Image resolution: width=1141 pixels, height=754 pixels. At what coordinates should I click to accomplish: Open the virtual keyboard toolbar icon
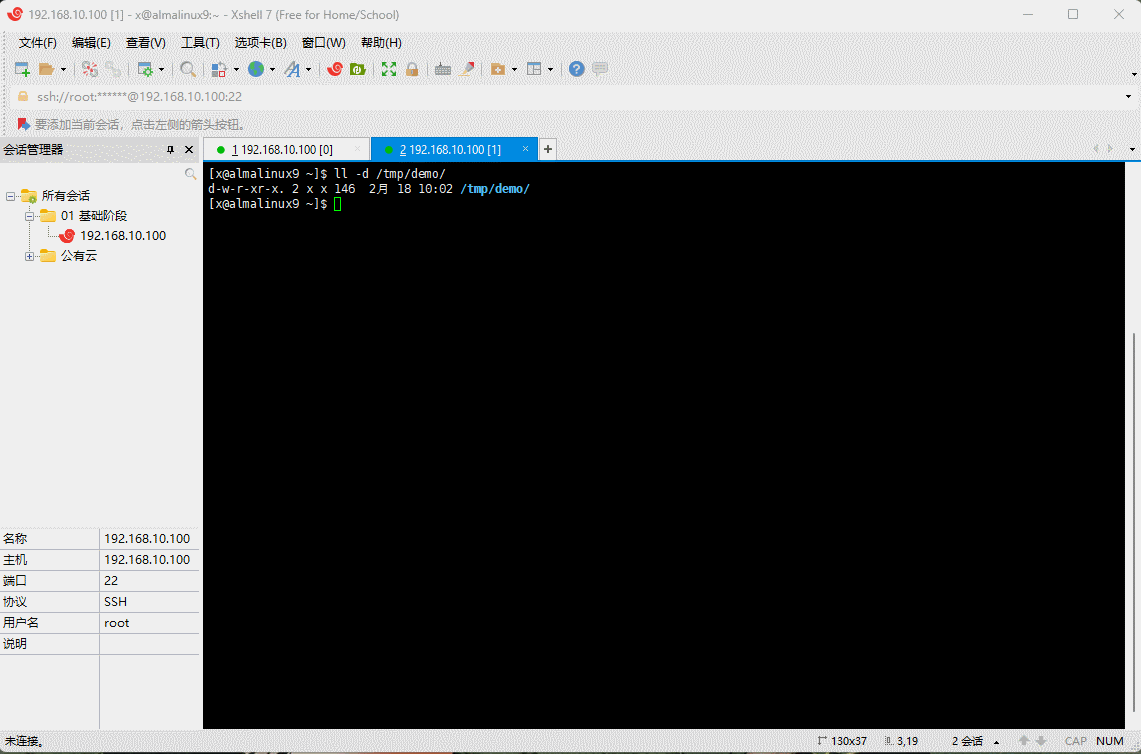coord(442,69)
